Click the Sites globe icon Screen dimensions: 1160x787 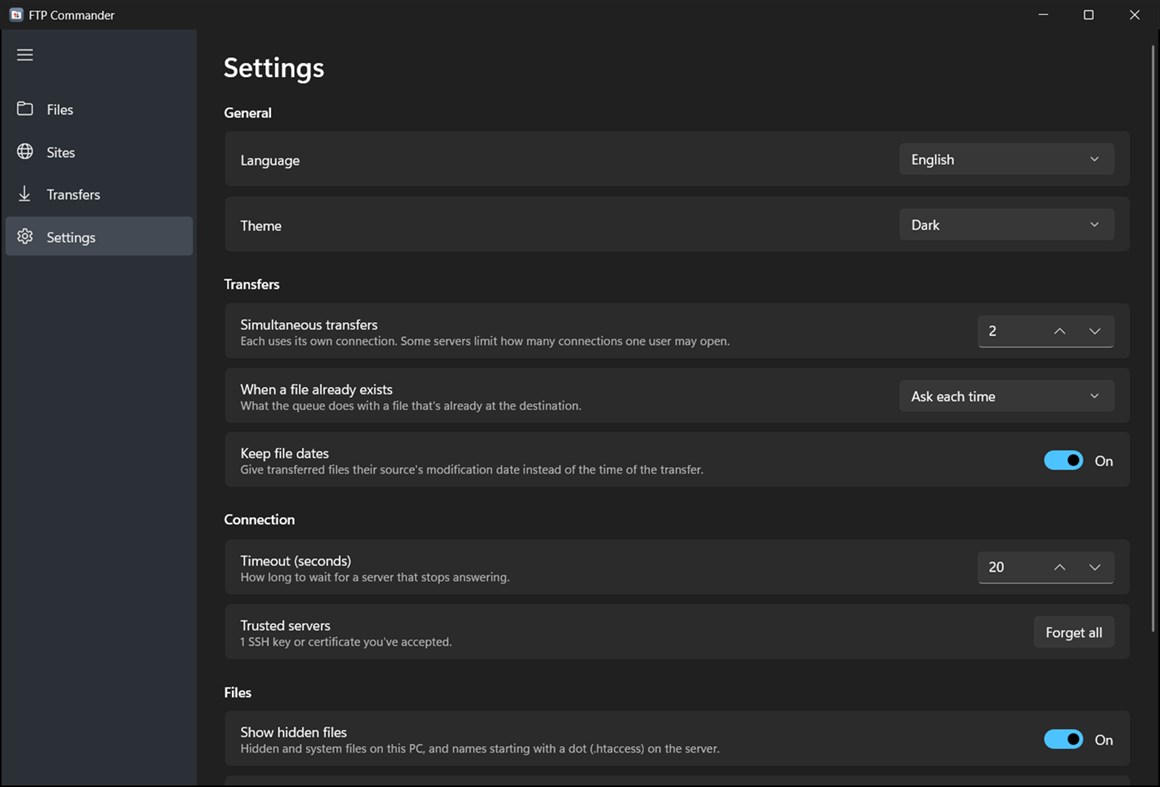(25, 152)
